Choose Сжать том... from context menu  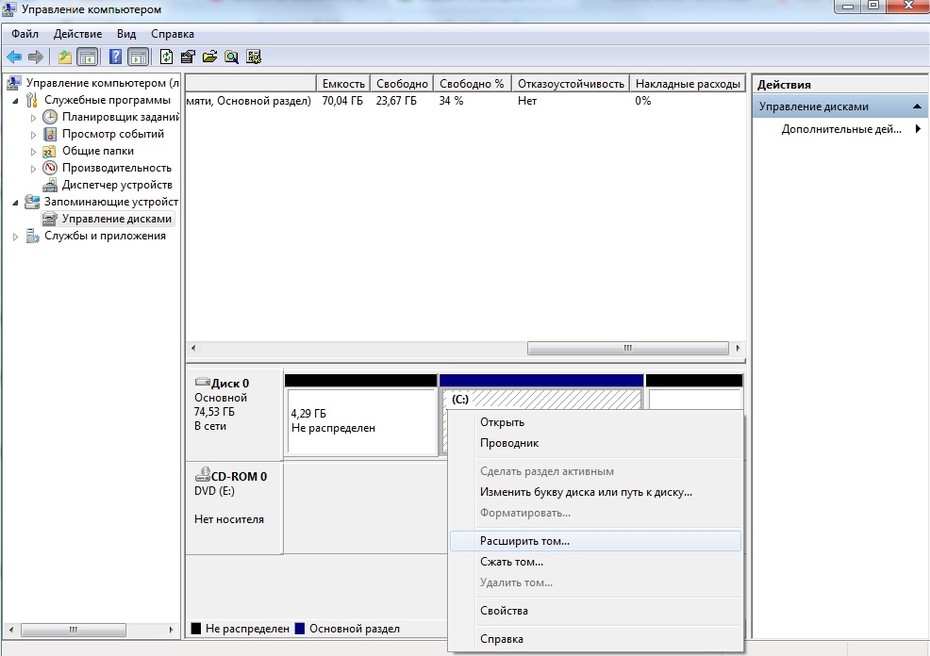click(x=595, y=562)
